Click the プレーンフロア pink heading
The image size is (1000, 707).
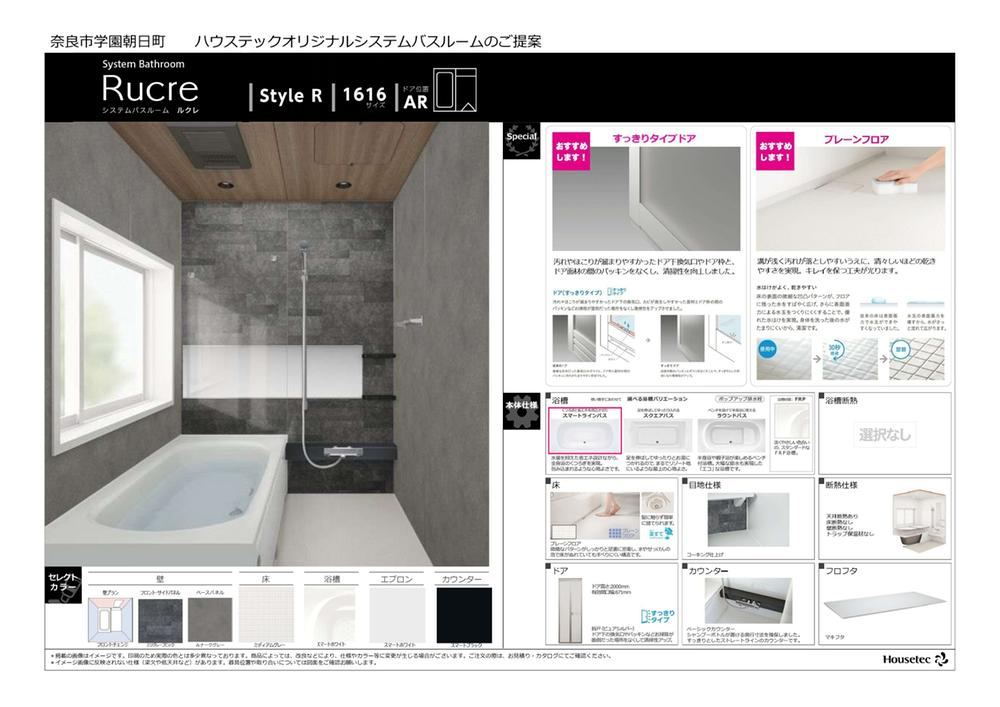[856, 139]
